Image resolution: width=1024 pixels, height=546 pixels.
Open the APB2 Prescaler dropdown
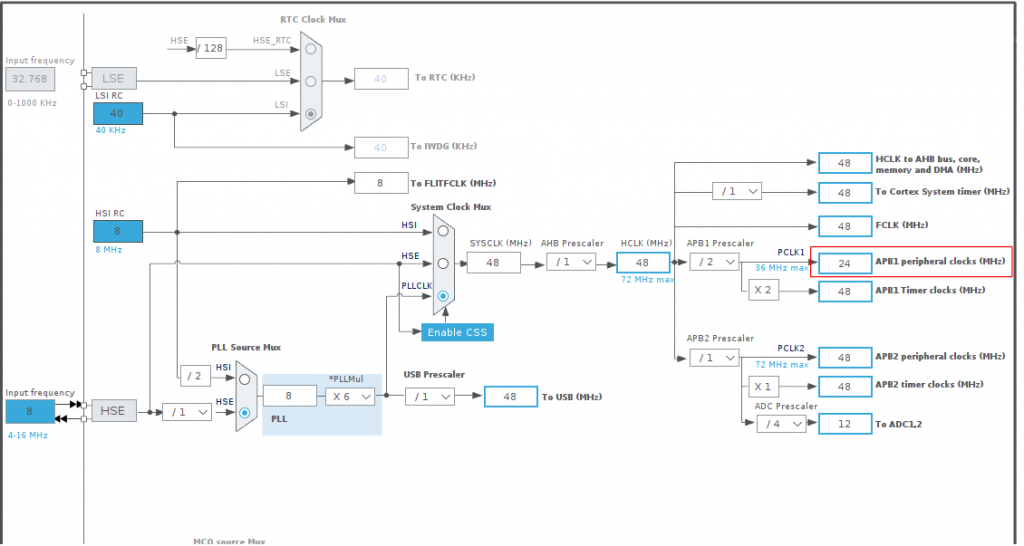click(714, 358)
